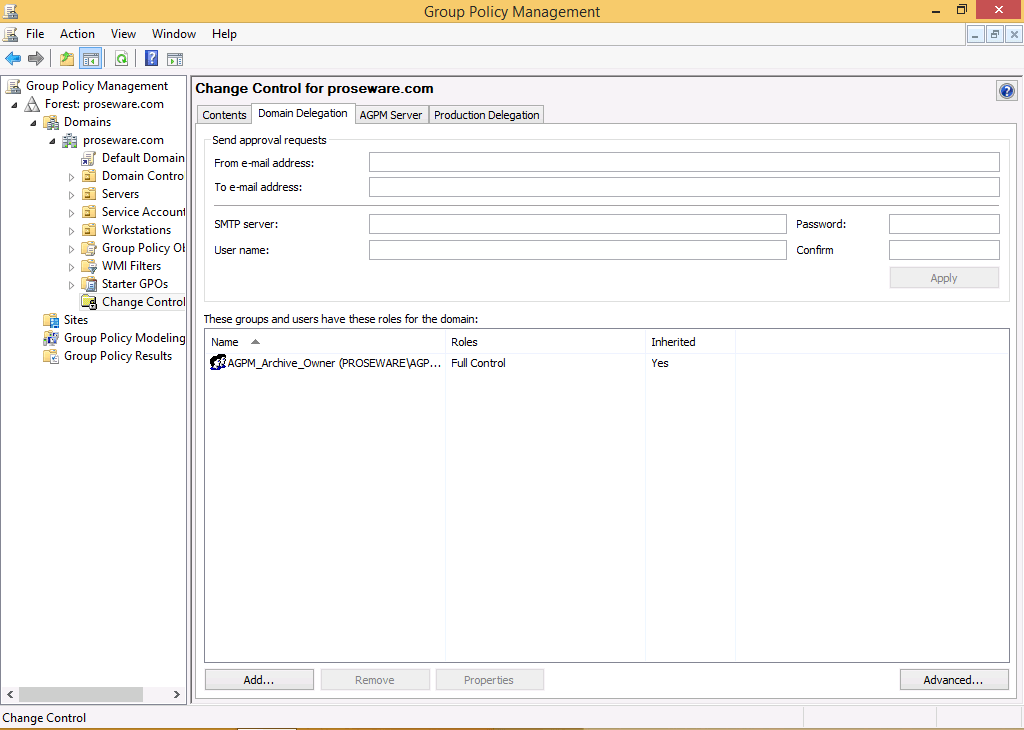Click the Add... button
This screenshot has height=730, width=1024.
coord(259,680)
